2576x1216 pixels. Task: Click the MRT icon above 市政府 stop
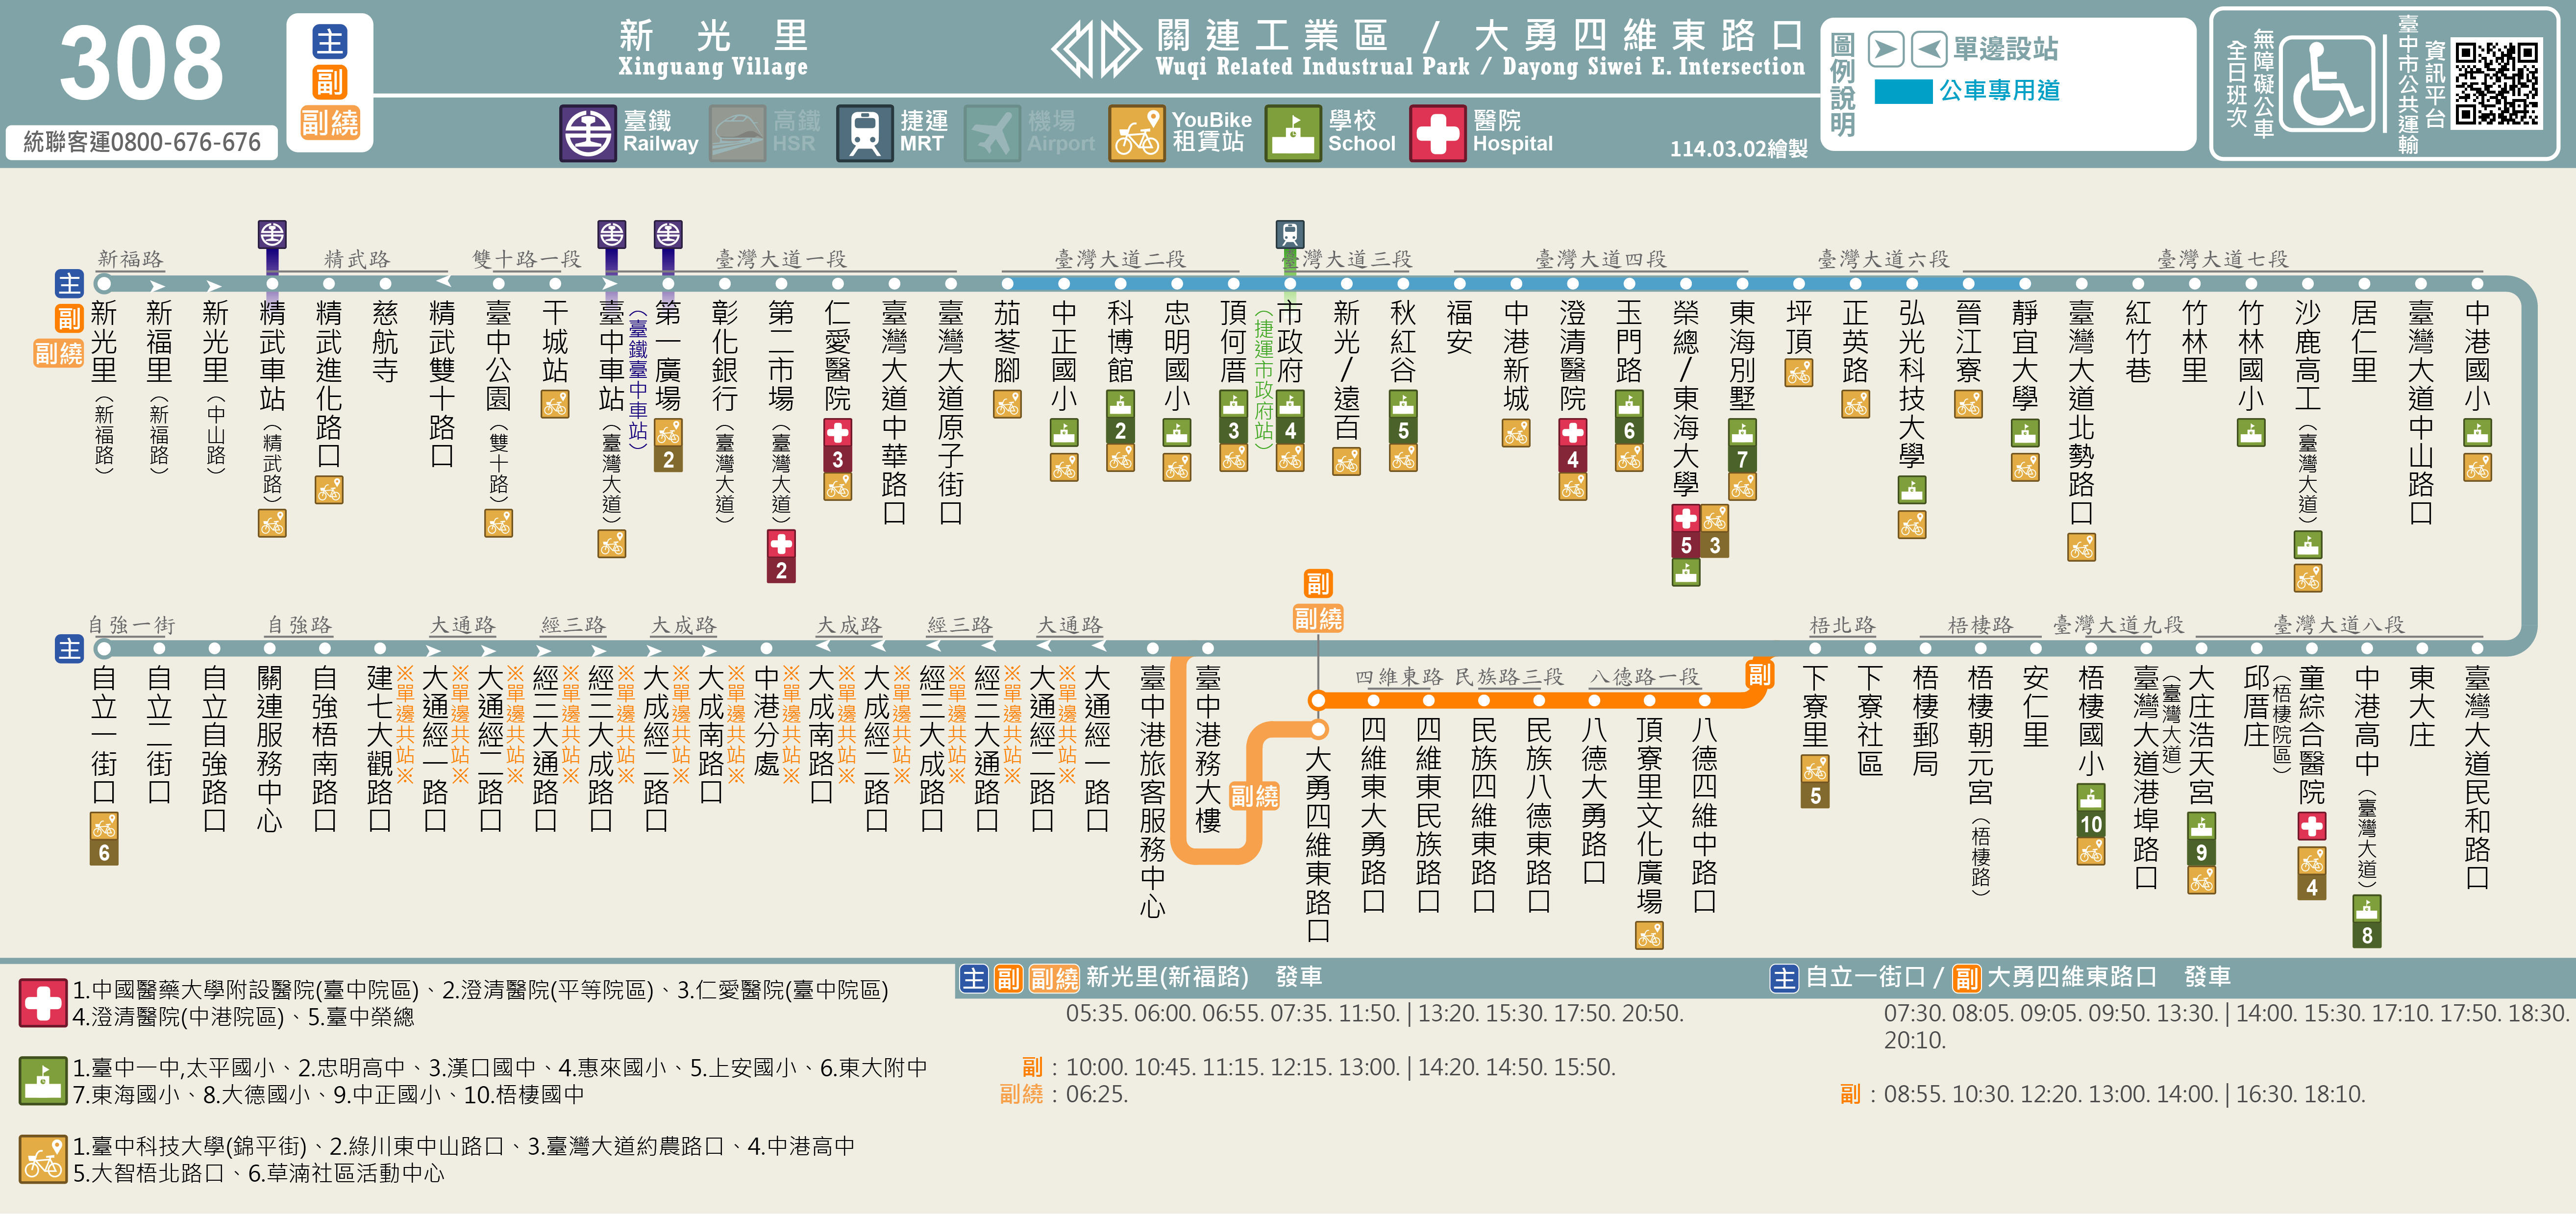coord(1290,234)
